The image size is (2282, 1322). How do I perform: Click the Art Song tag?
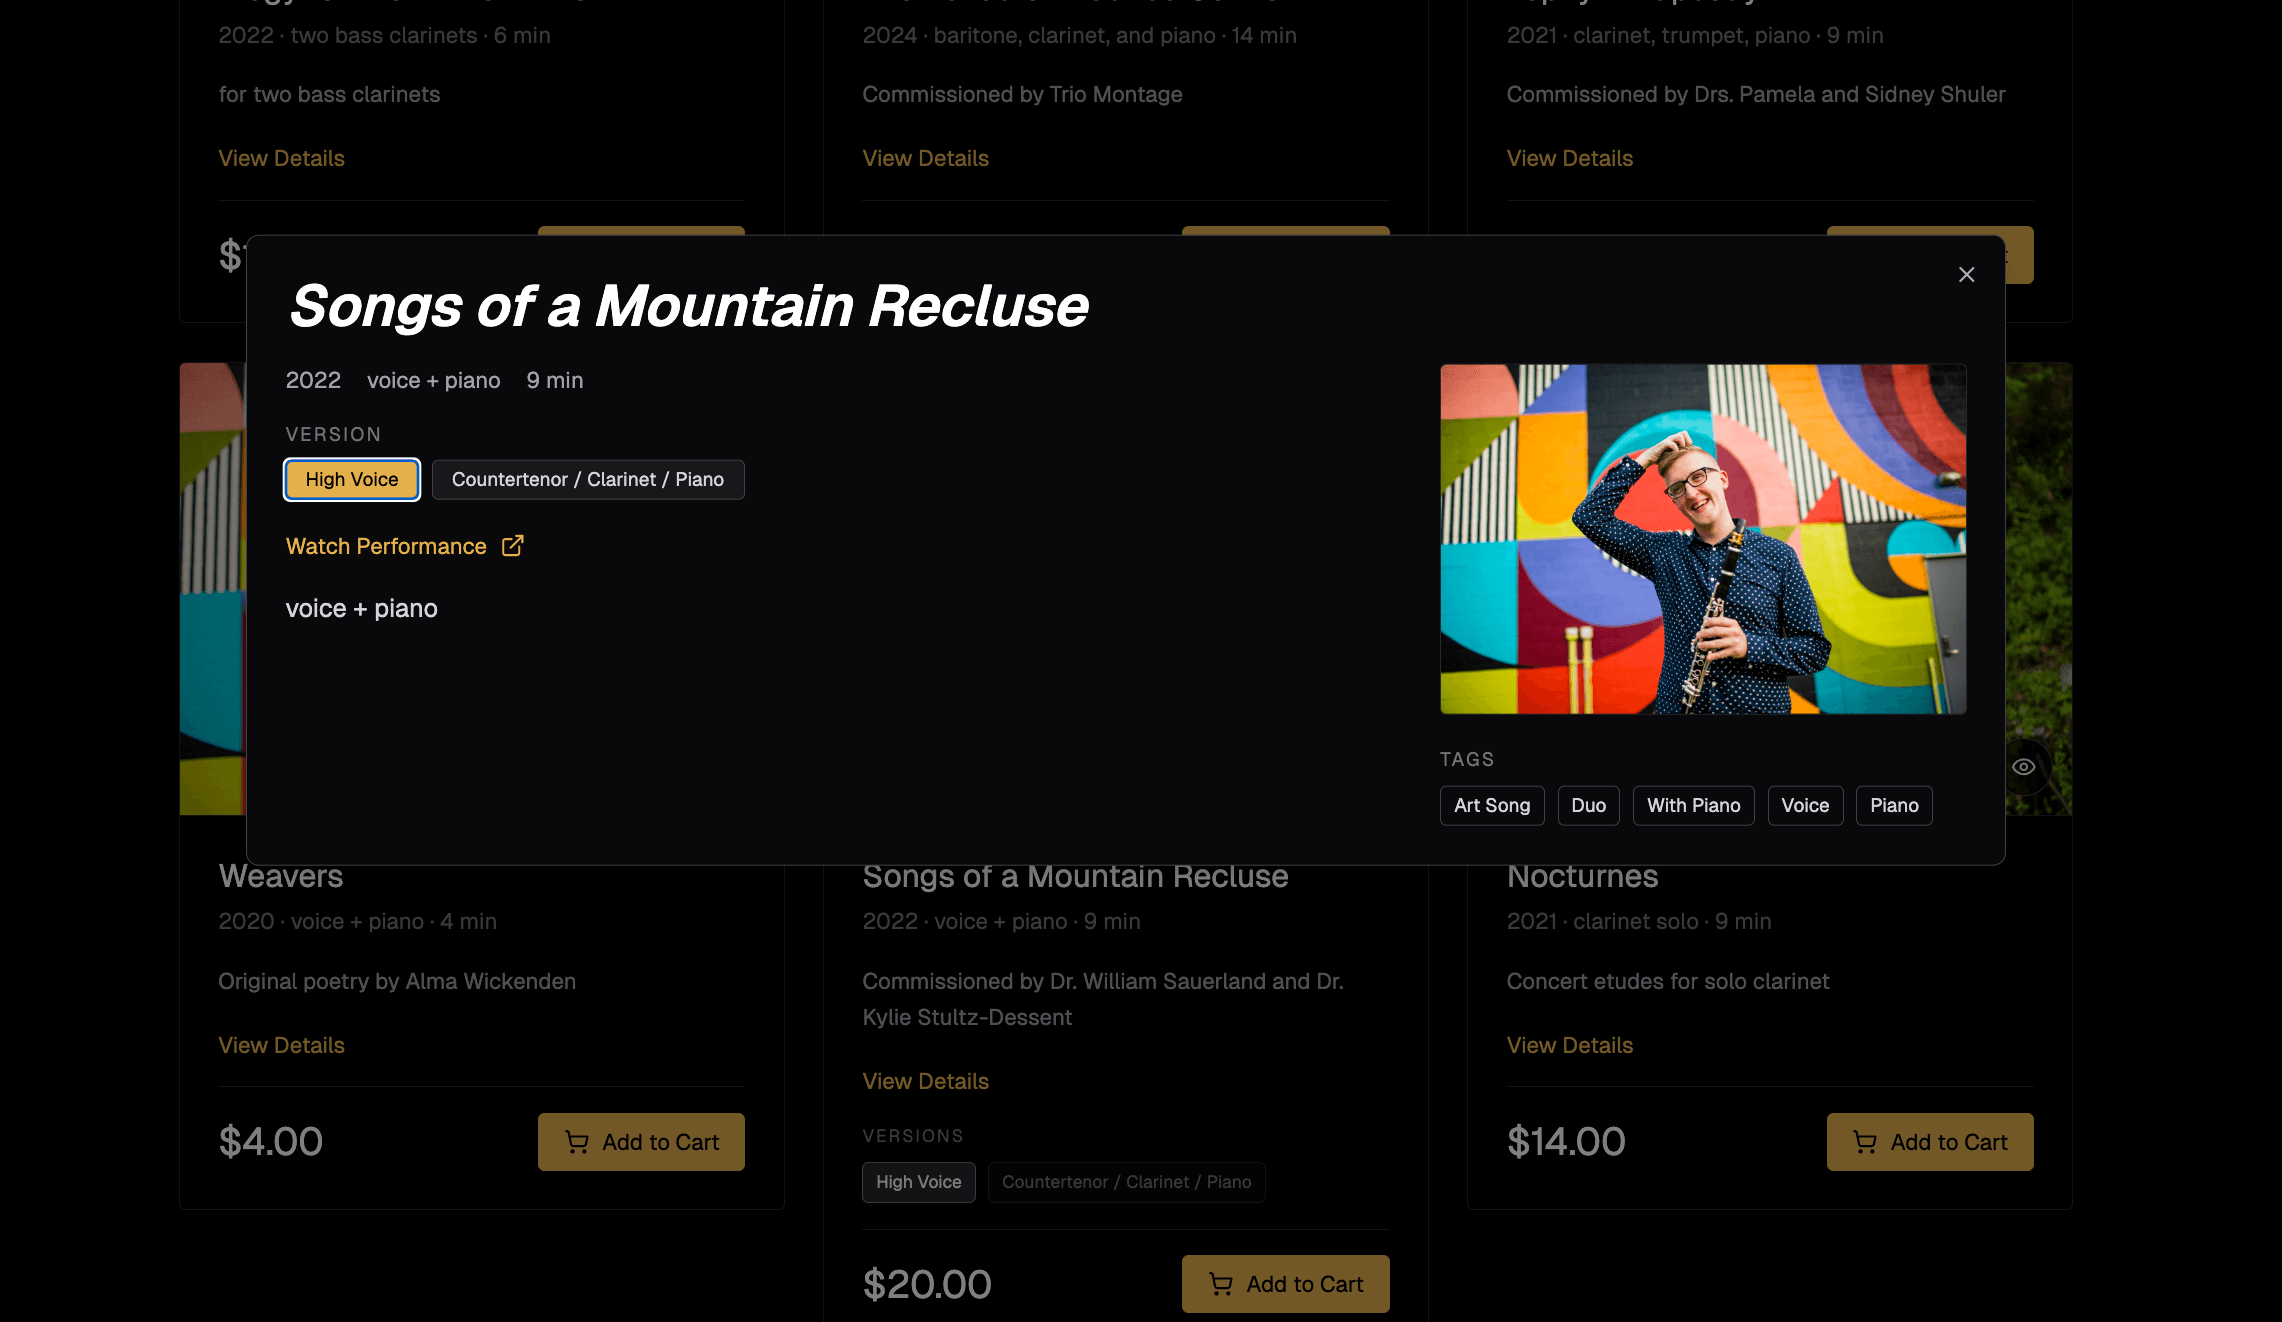pyautogui.click(x=1491, y=805)
